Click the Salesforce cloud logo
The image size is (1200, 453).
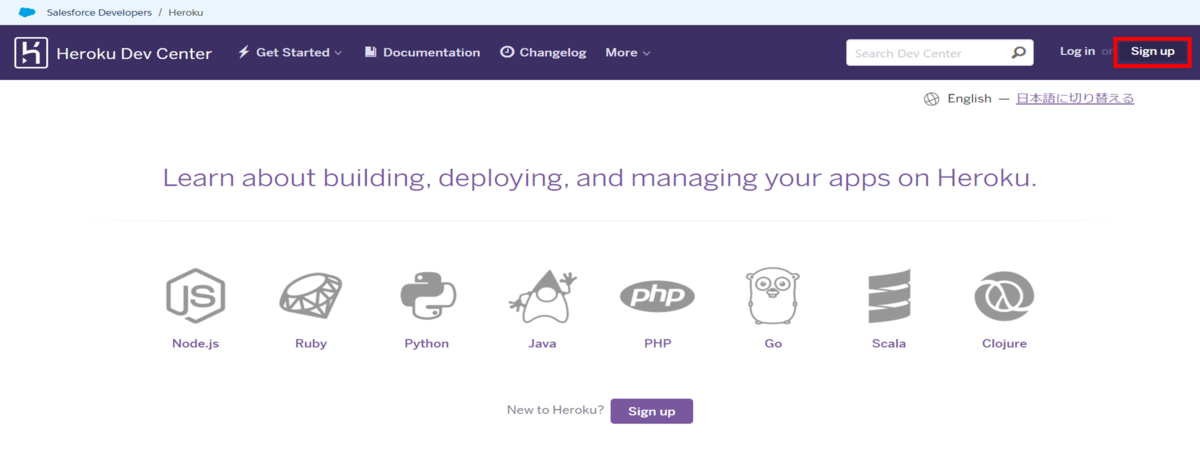[27, 12]
